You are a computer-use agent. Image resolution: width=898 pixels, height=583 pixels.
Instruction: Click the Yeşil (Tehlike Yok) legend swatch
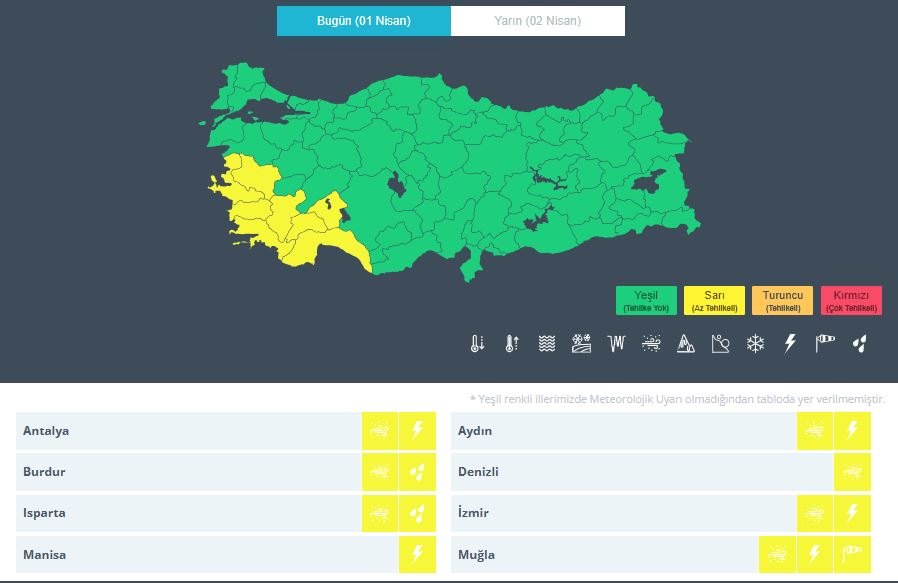coord(646,300)
